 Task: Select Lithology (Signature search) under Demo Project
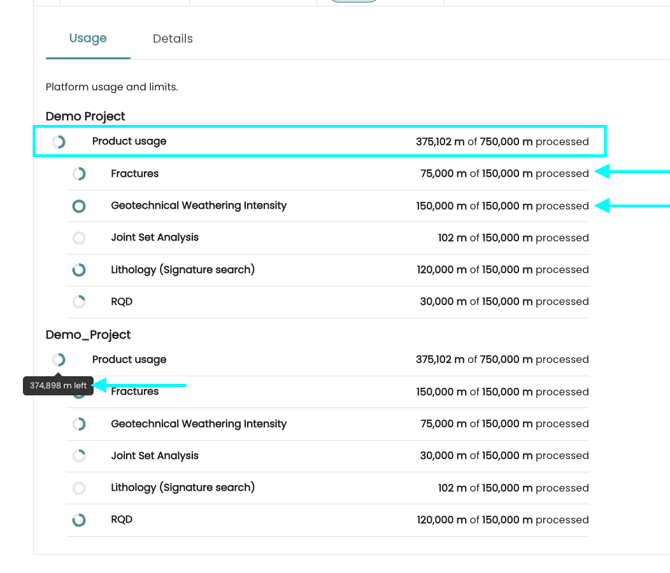[182, 270]
